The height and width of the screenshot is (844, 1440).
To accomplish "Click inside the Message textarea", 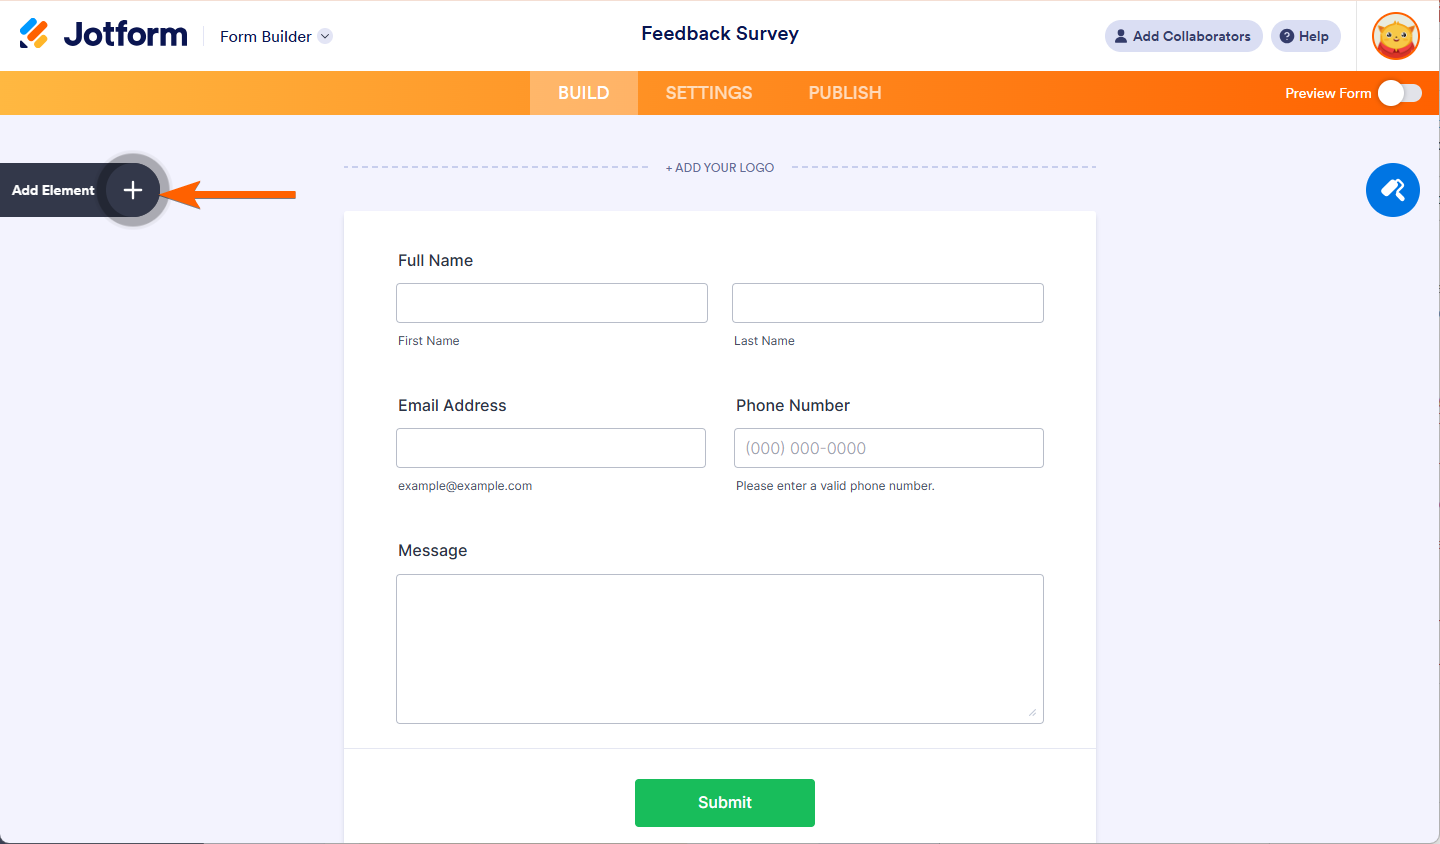I will click(x=719, y=648).
